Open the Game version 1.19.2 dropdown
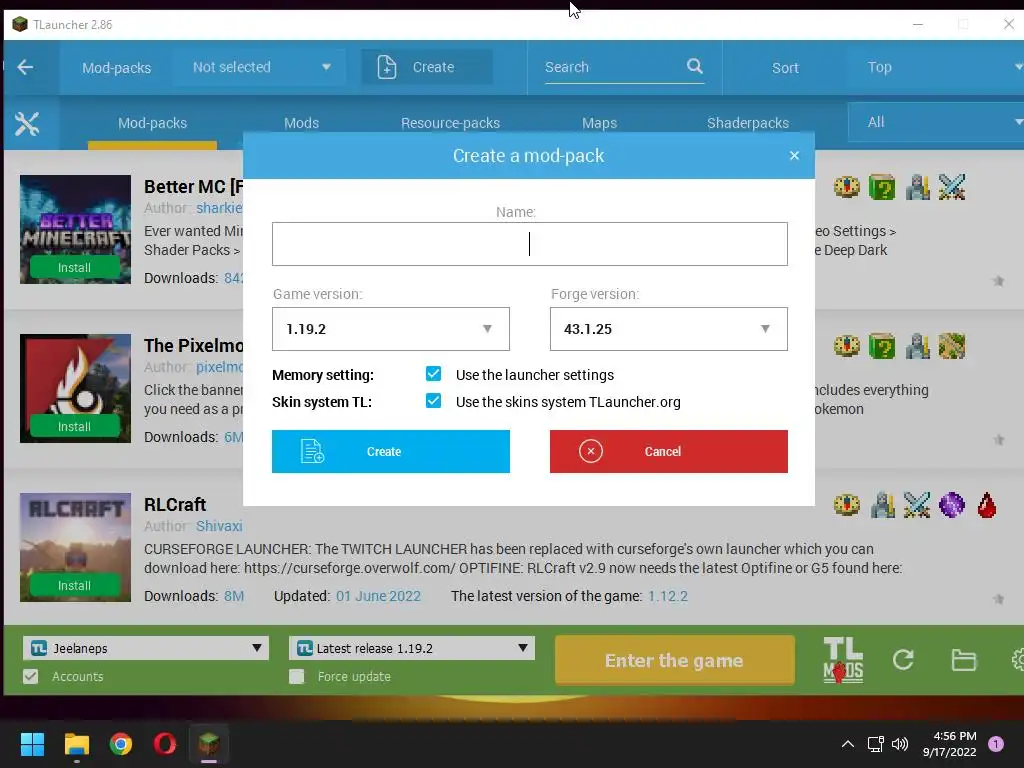Screen dimensions: 1024x768 [x=391, y=329]
